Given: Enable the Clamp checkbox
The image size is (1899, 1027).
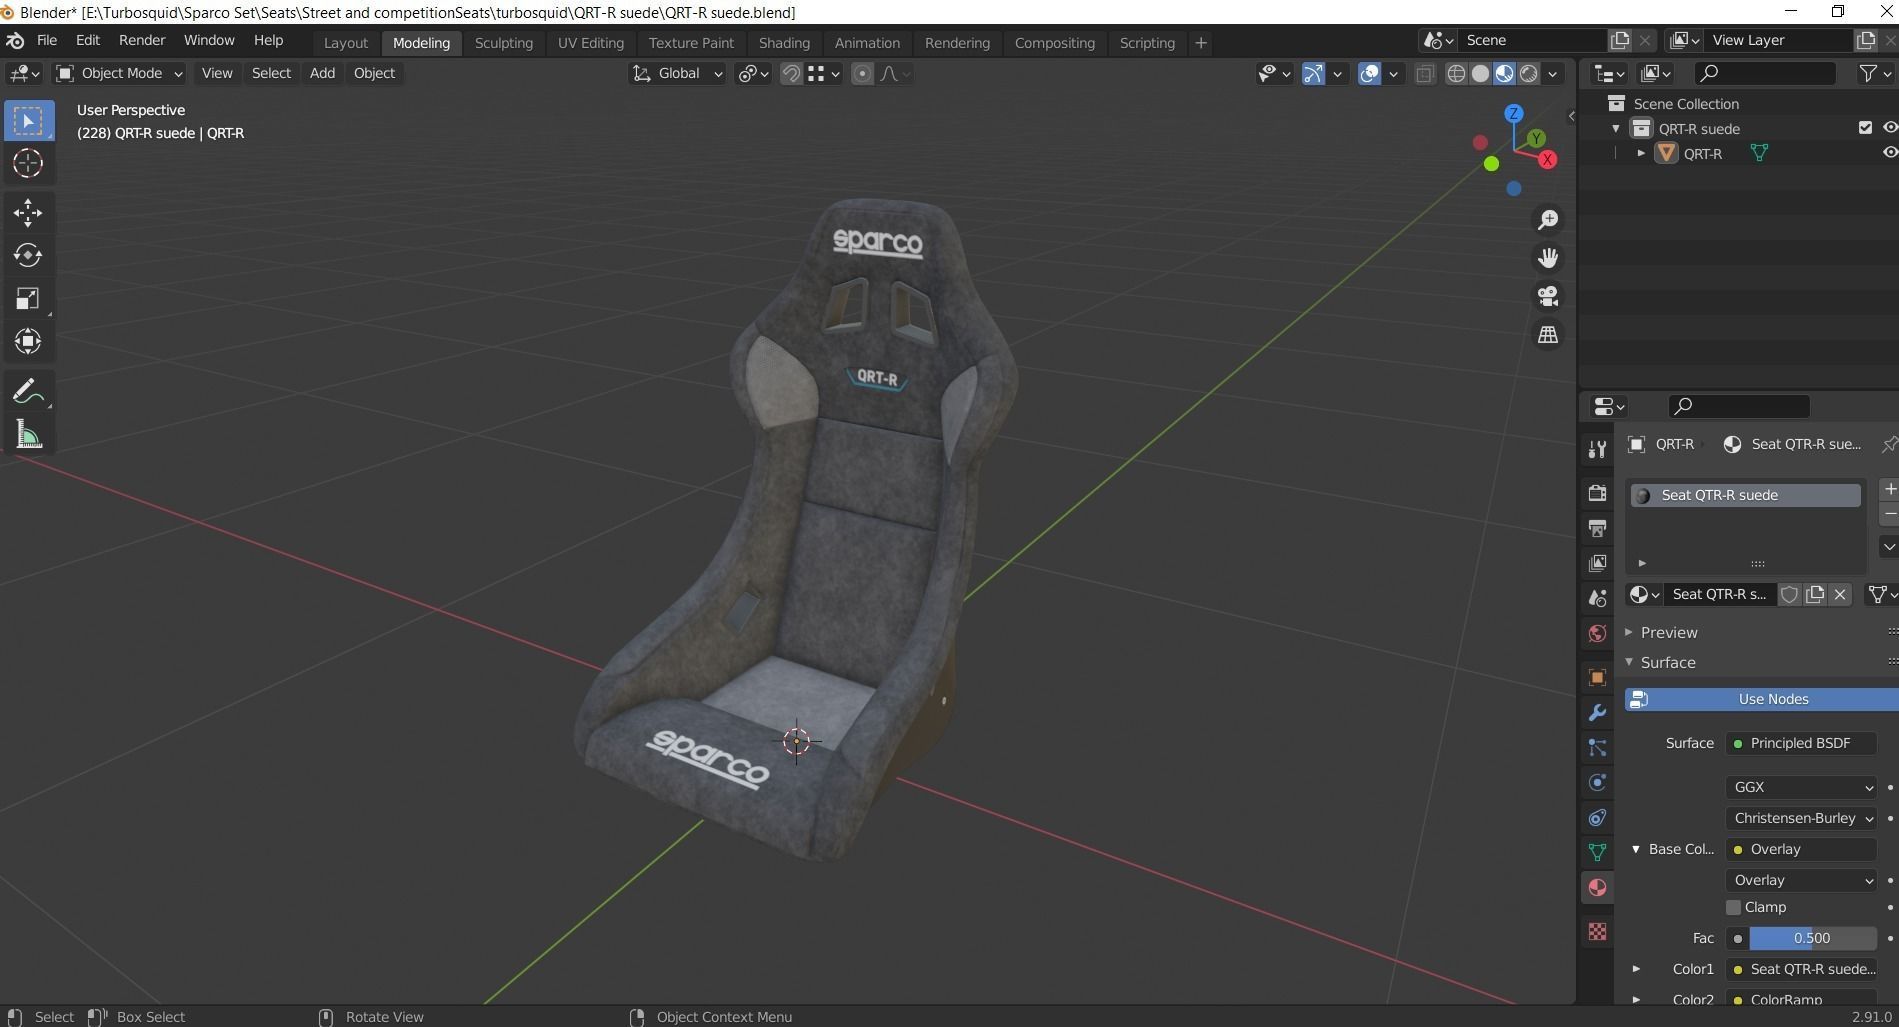Looking at the screenshot, I should [1734, 907].
